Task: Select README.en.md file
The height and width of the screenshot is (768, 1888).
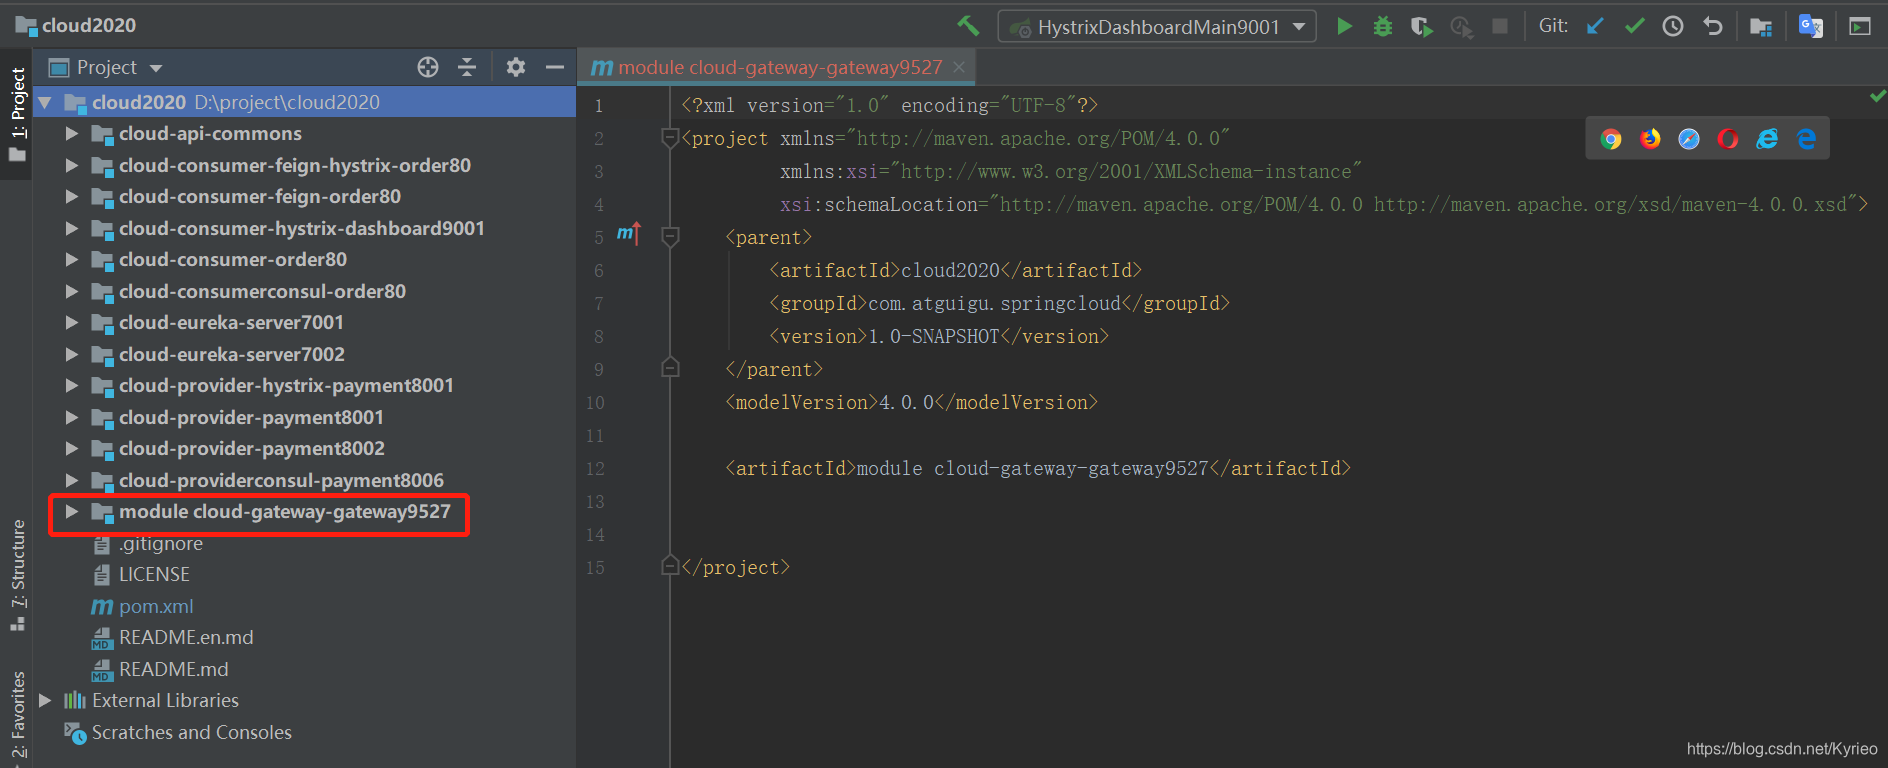Action: [186, 638]
